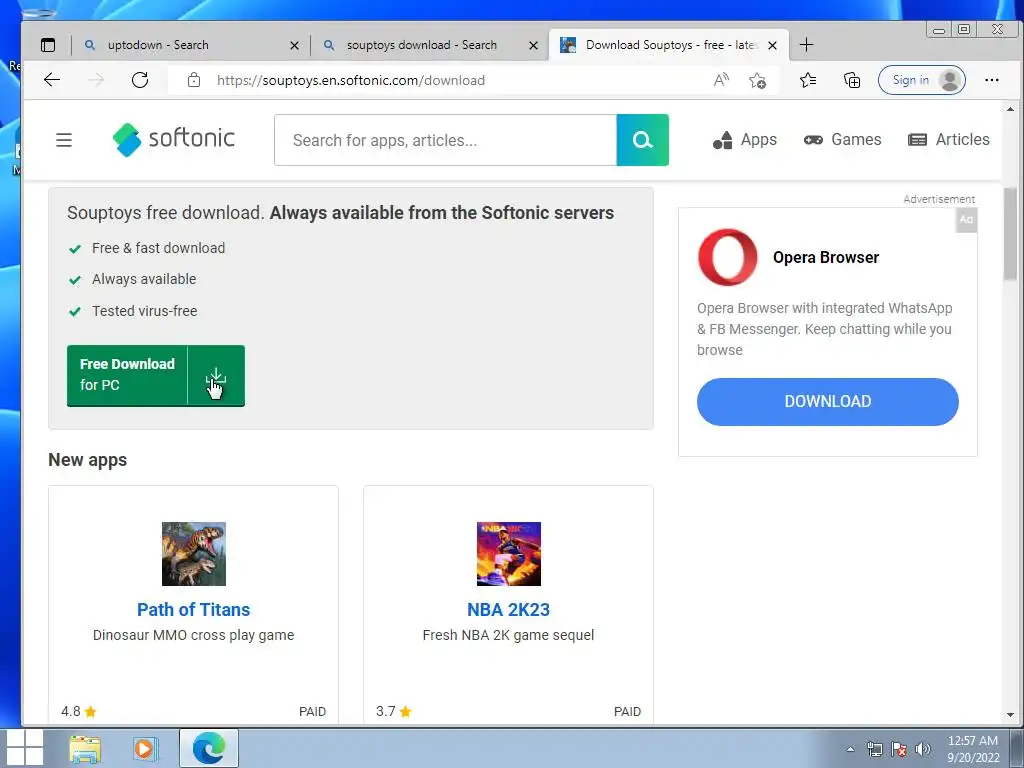The image size is (1024, 768).
Task: Sign in to Microsoft Edge
Action: point(921,80)
